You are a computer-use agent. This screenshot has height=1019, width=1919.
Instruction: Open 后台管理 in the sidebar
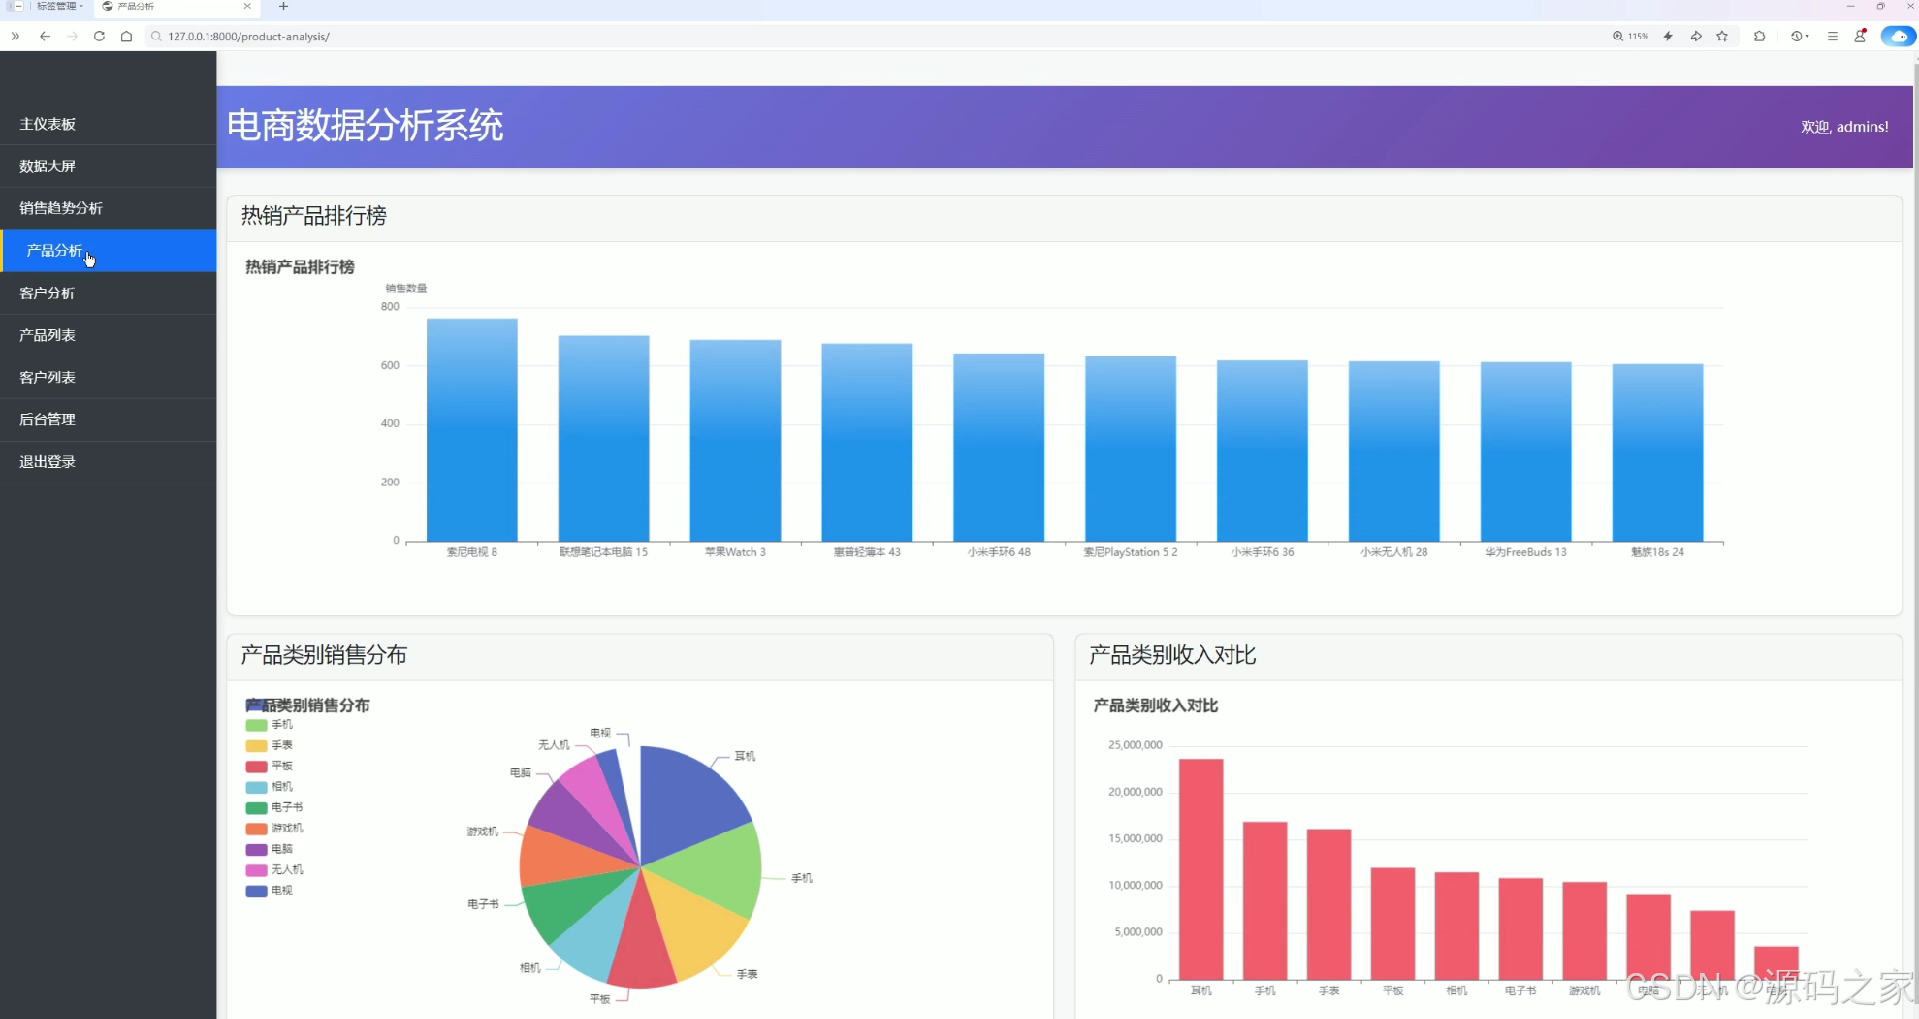[x=108, y=419]
